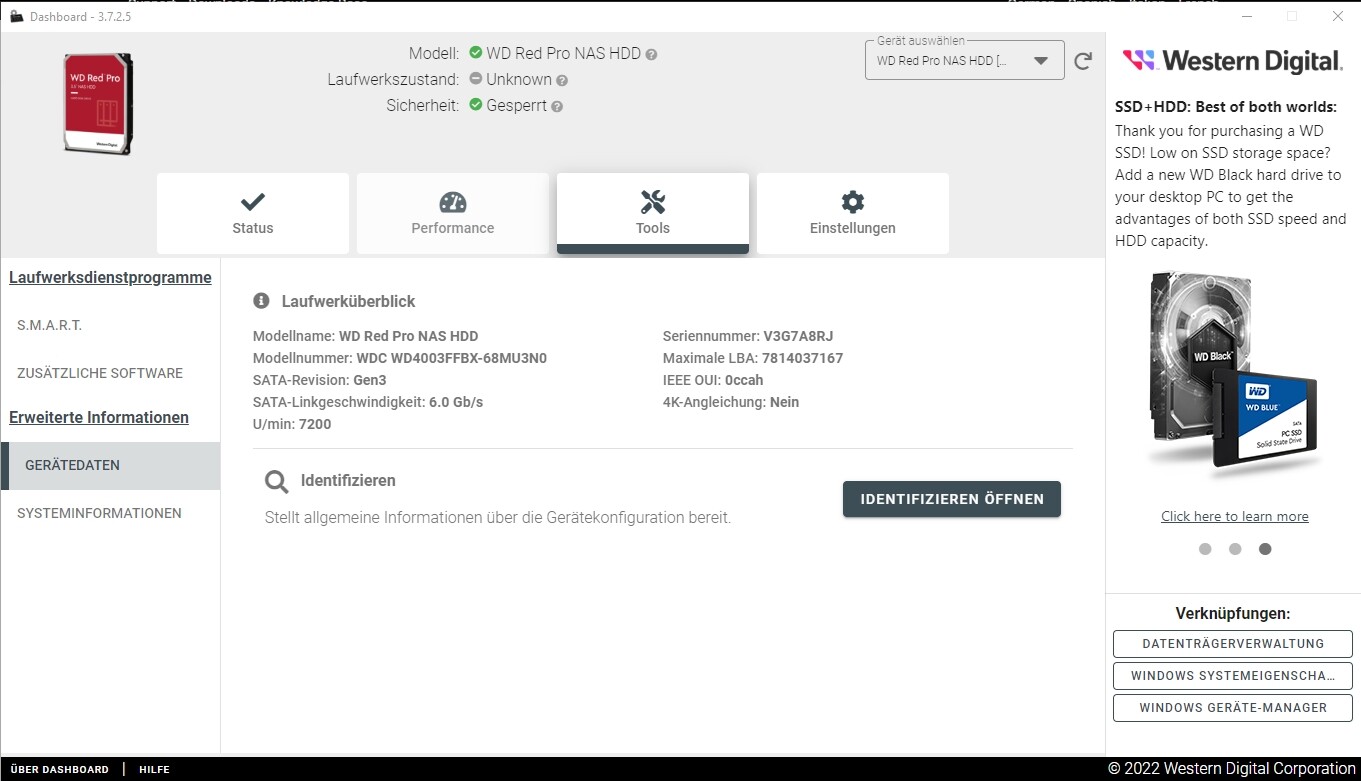Select GERÄTEDATEN in the sidebar

pyautogui.click(x=110, y=465)
